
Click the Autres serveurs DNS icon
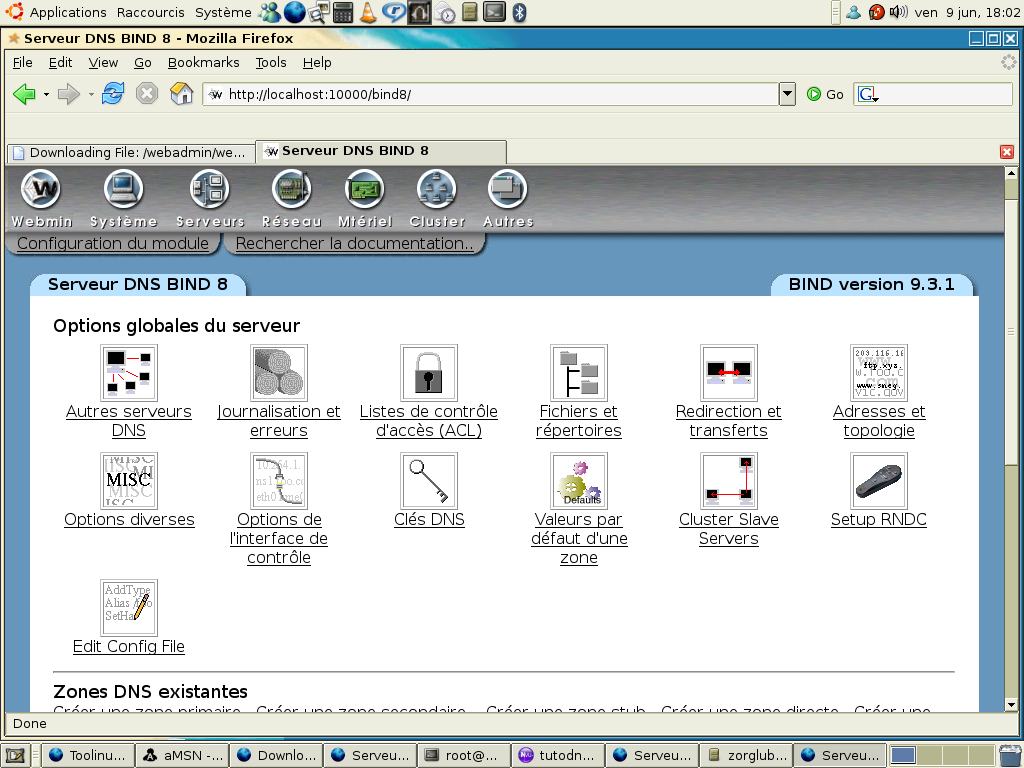129,373
